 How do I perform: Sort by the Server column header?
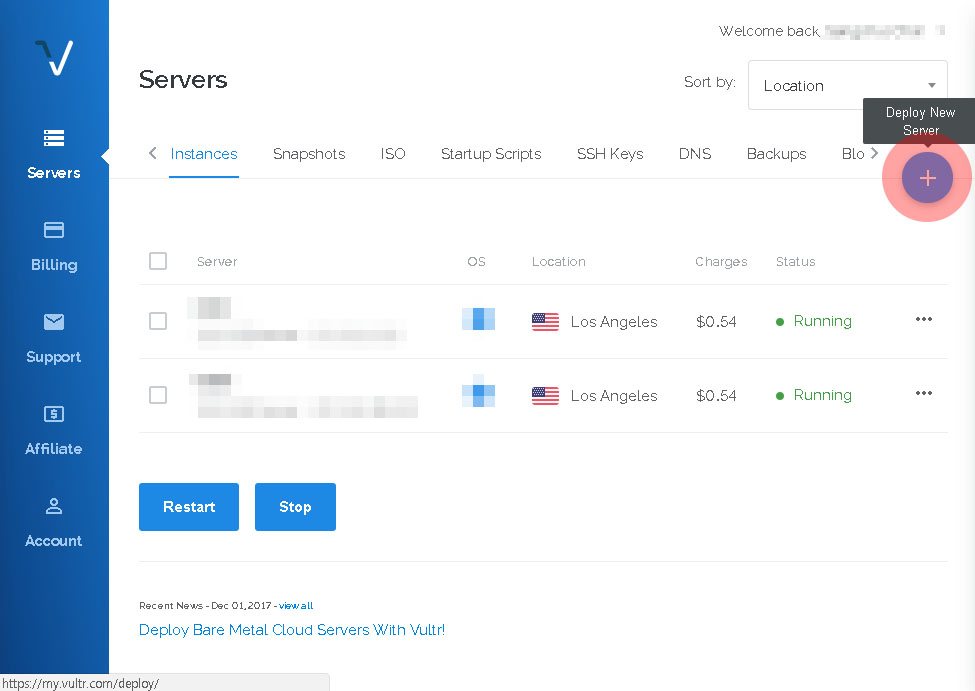pos(217,262)
